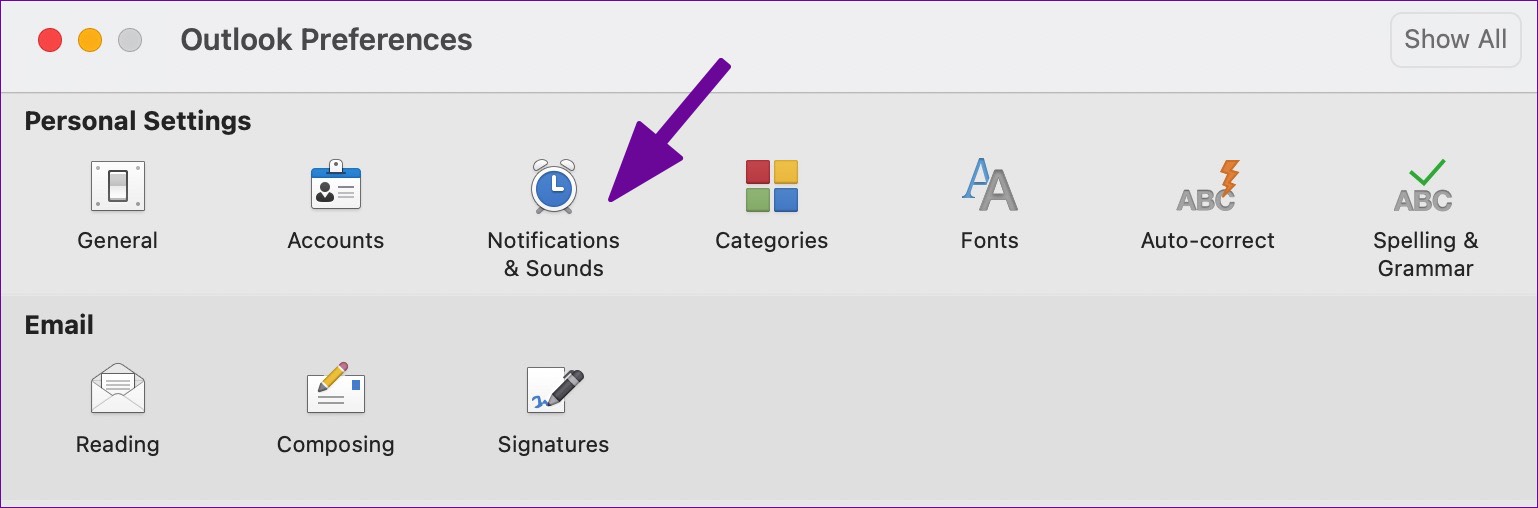1538x508 pixels.
Task: Open General preferences light-switch icon
Action: click(118, 186)
